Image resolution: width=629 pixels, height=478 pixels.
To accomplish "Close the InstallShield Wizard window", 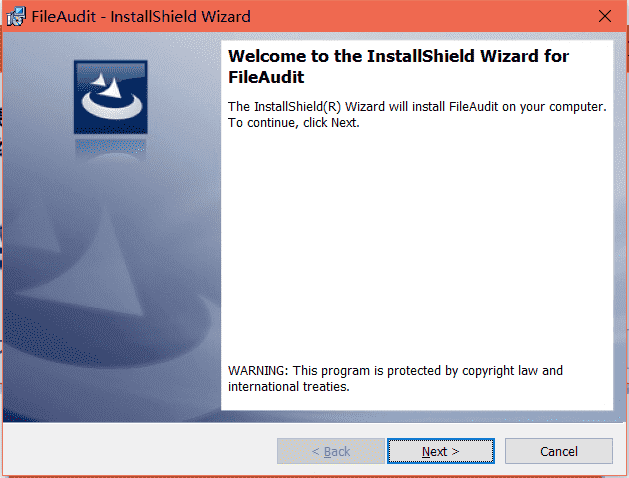I will (605, 16).
